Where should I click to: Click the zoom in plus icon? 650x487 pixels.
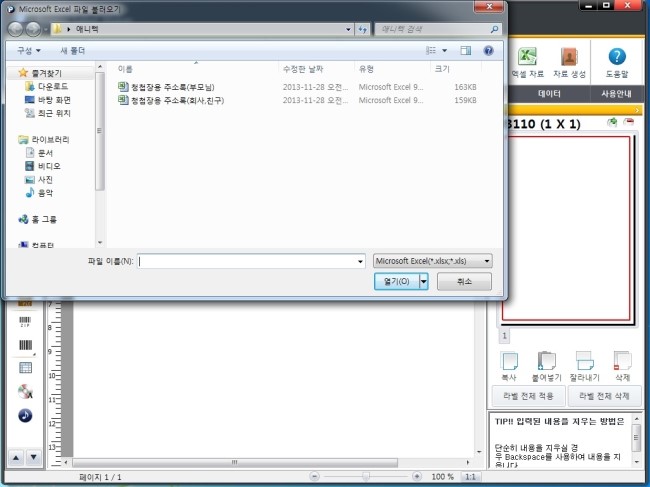click(417, 477)
